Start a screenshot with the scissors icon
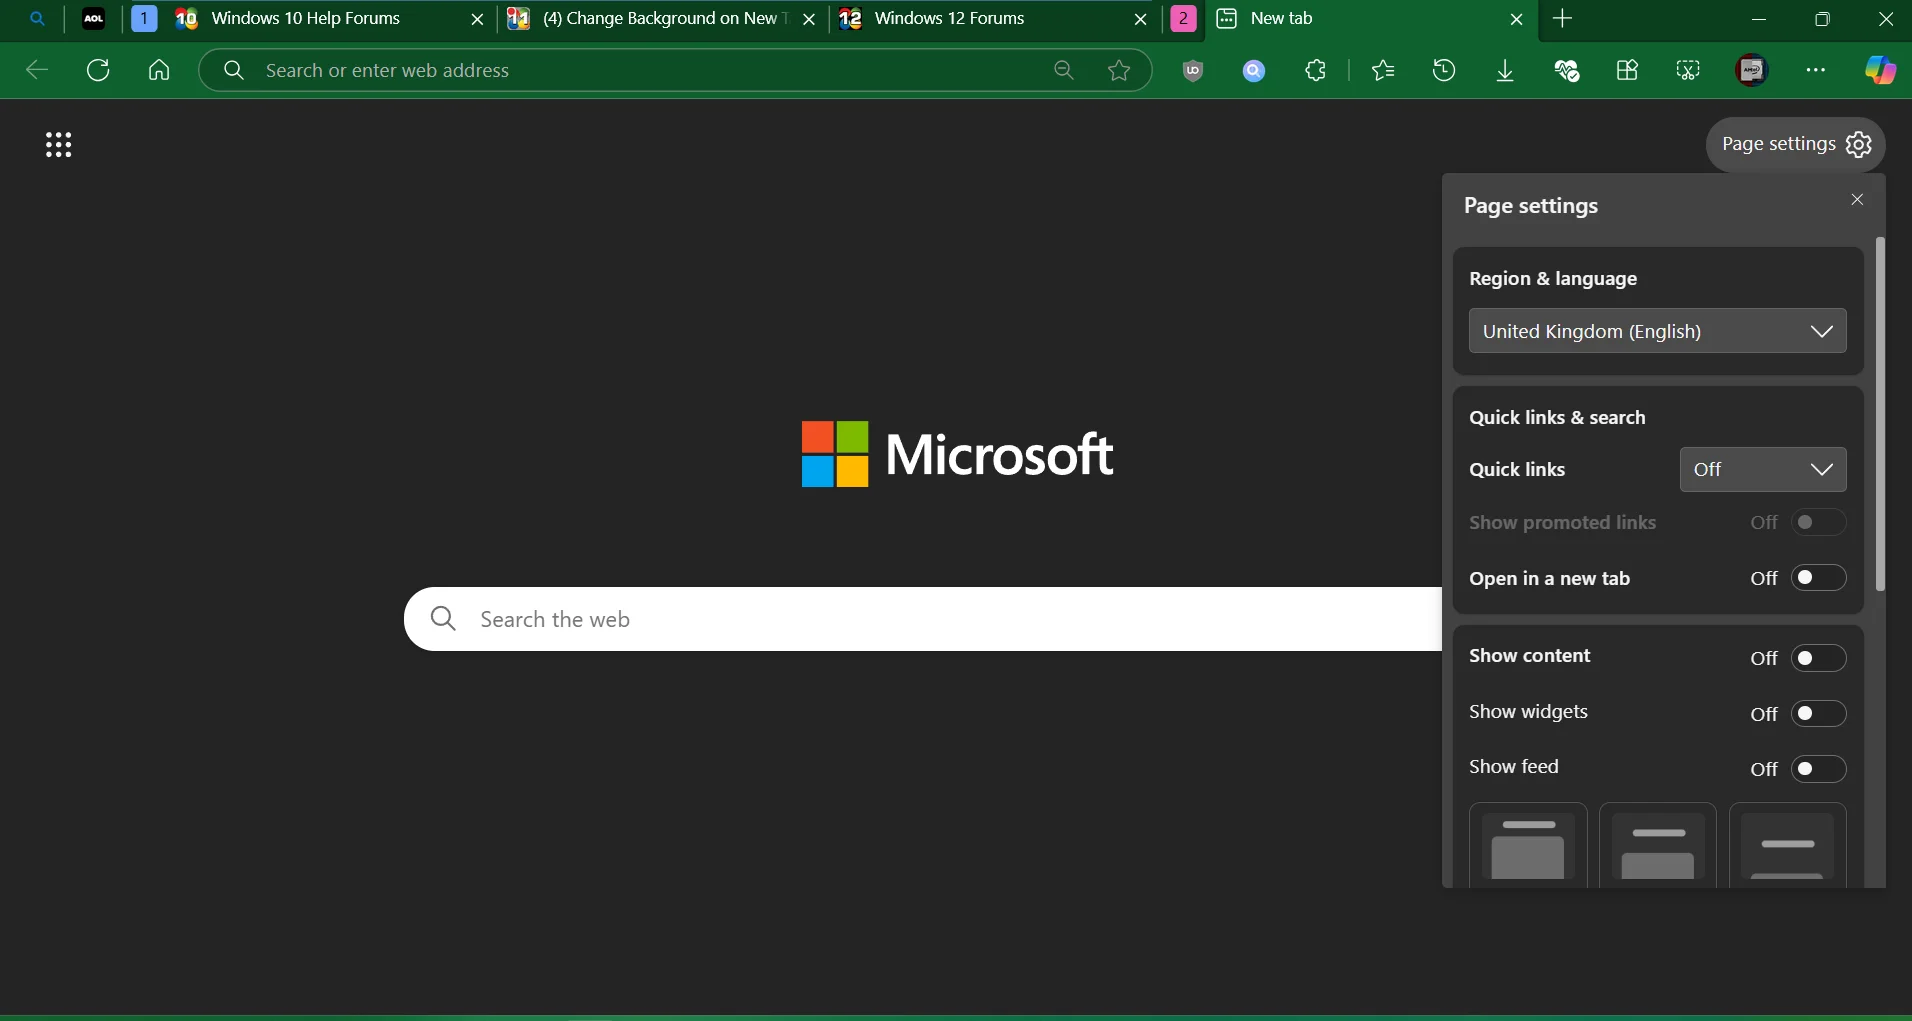 click(1689, 70)
